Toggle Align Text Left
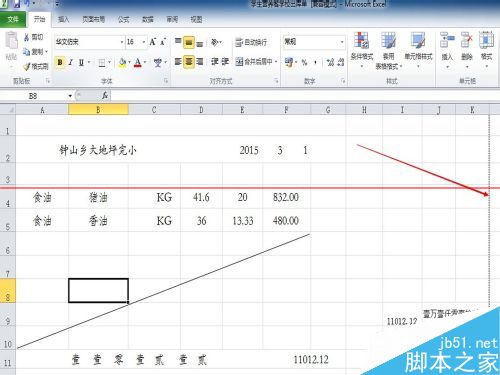Screen dimensions: 500x375 point(178,62)
